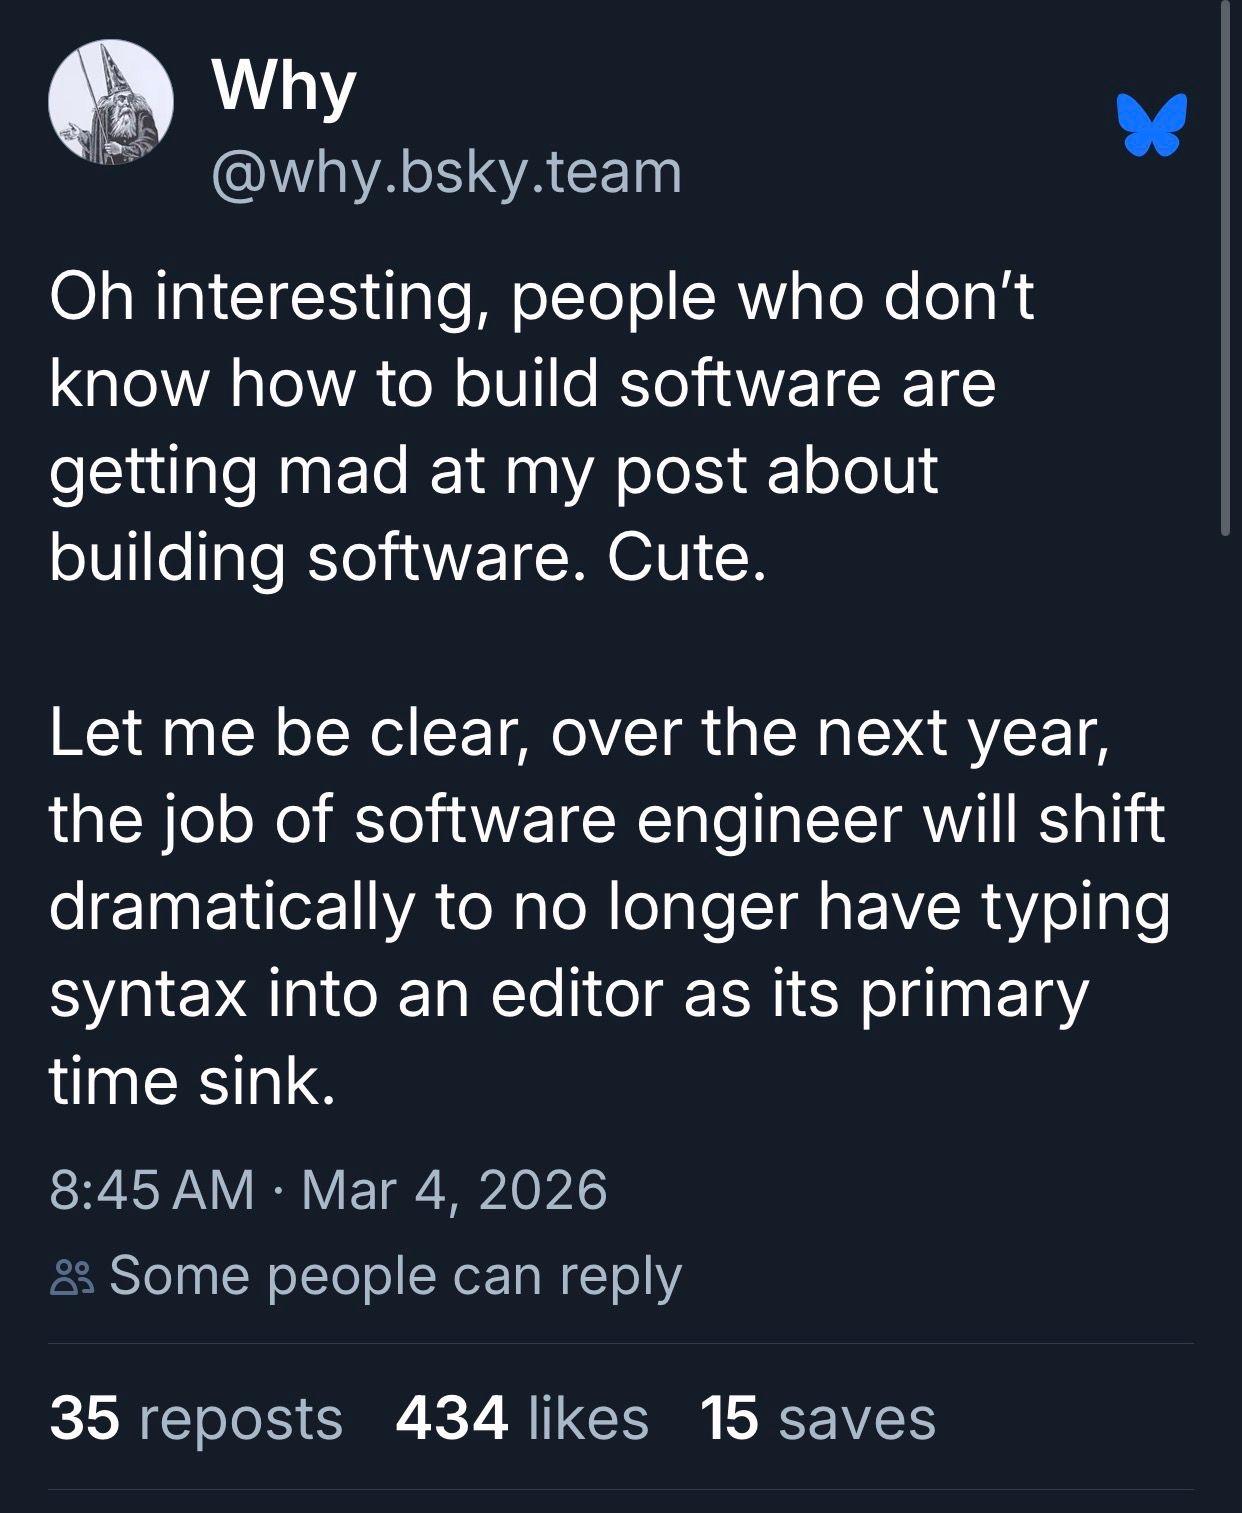Click the number 15 beside saves
The height and width of the screenshot is (1513, 1242).
pos(729,1418)
